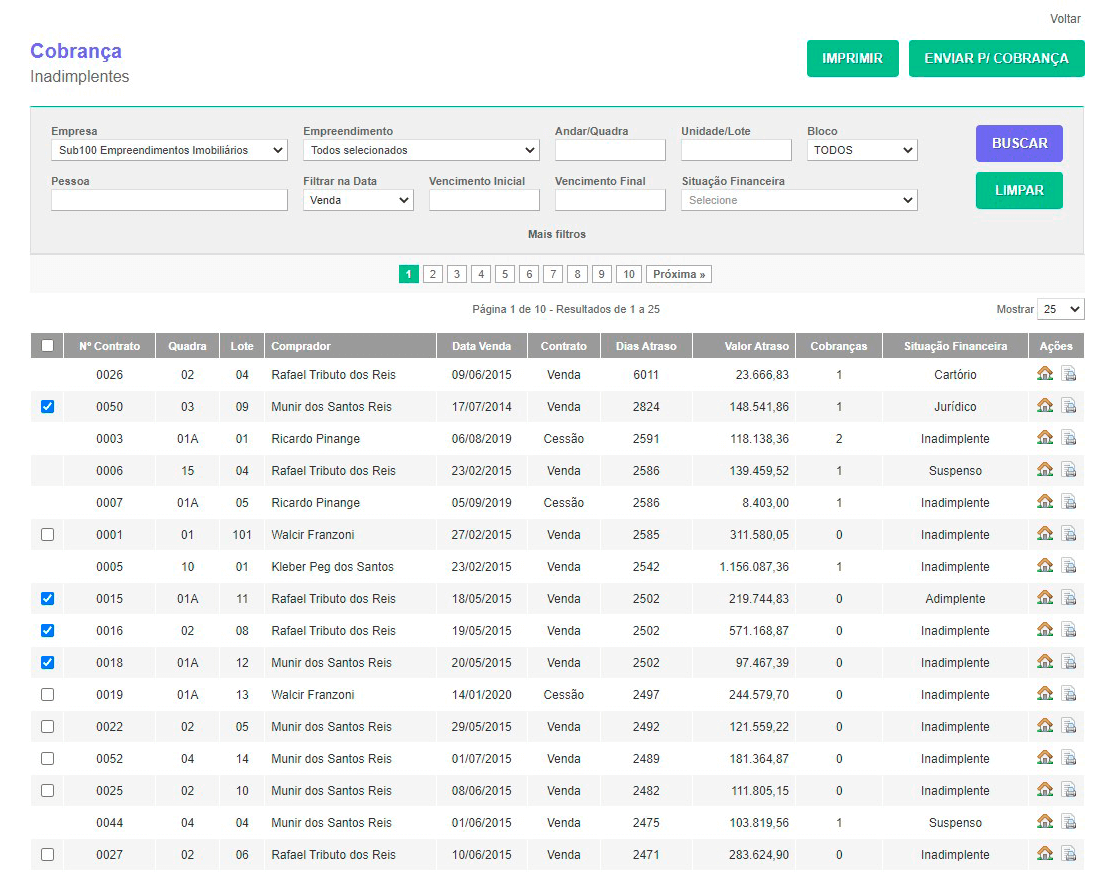
Task: Click Próxima to go to next page
Action: click(x=678, y=274)
